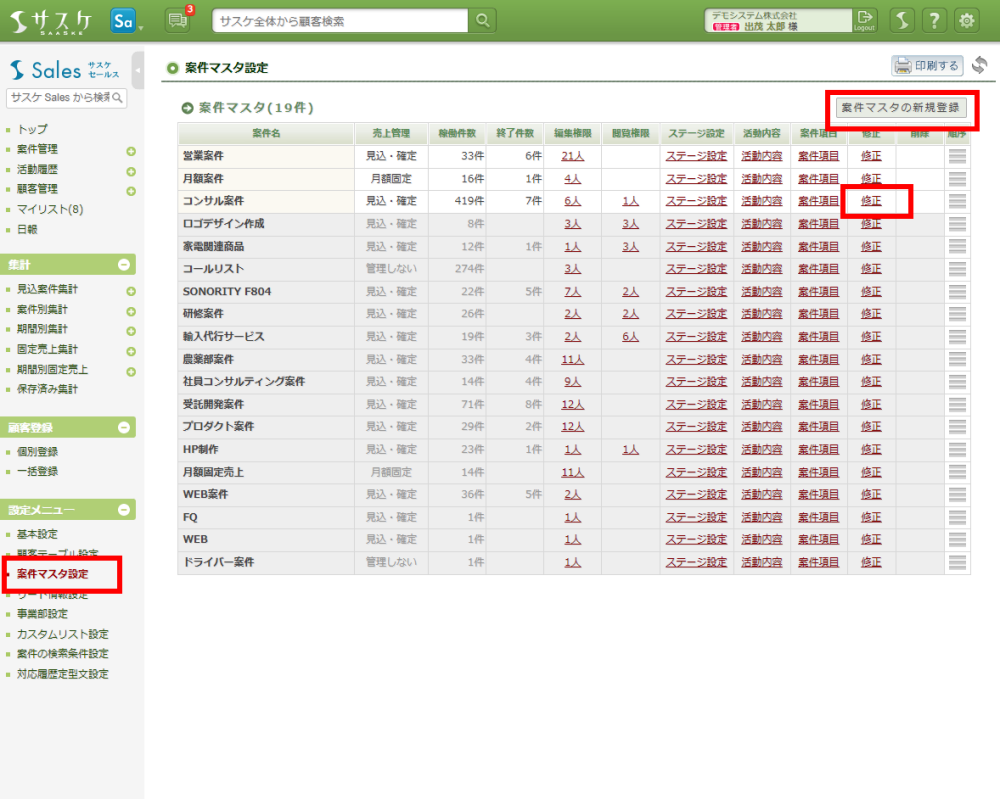This screenshot has width=1000, height=799.
Task: Click the 印刷する print button
Action: [x=927, y=66]
